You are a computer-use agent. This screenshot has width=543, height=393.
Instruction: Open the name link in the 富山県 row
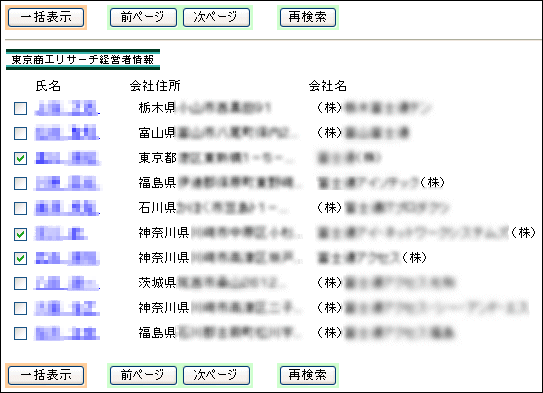point(67,133)
